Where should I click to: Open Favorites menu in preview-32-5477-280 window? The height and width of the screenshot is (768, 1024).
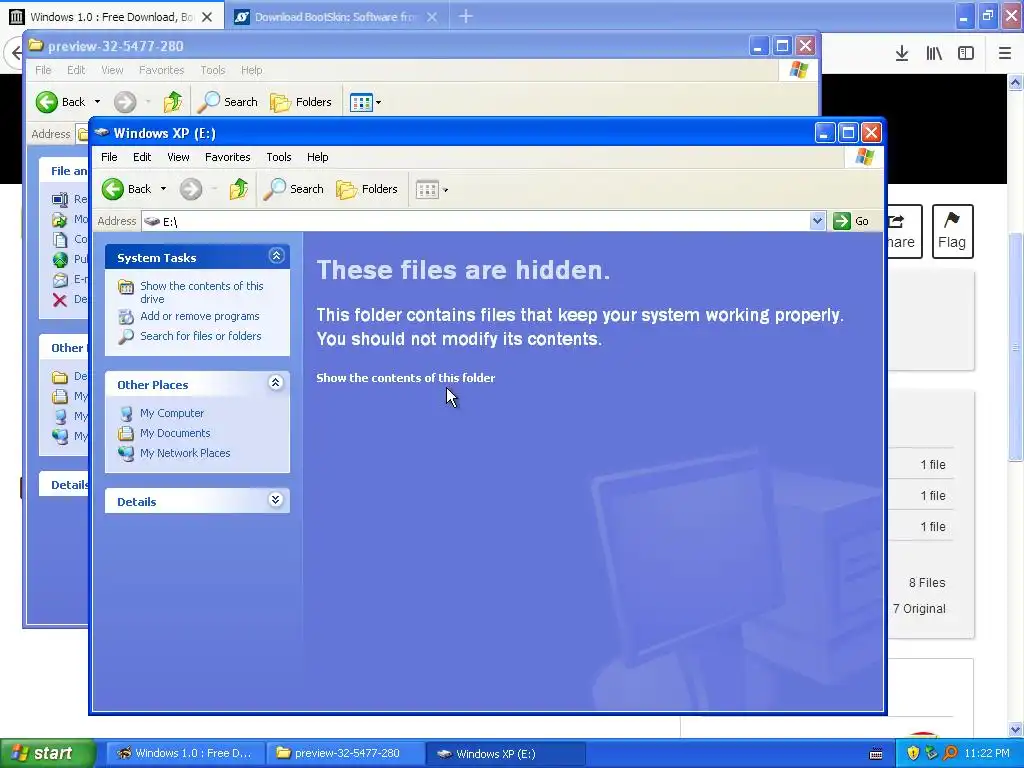point(161,70)
